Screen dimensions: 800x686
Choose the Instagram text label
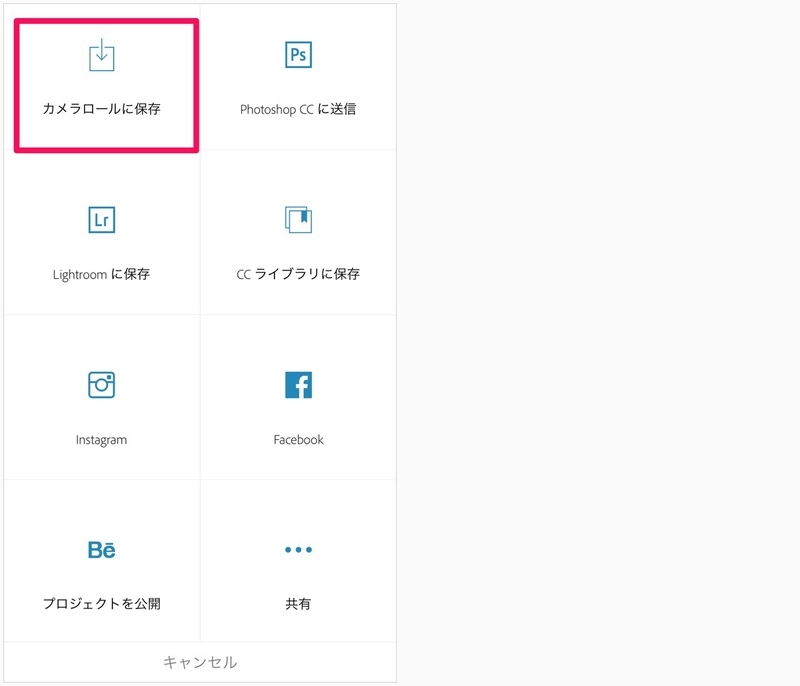(x=102, y=440)
